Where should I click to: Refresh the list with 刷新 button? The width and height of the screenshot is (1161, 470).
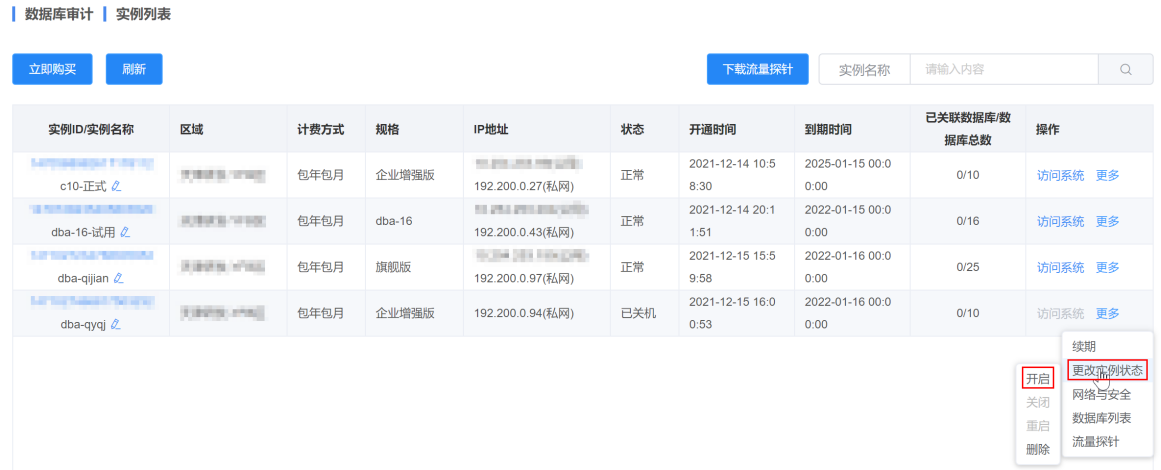coord(134,70)
